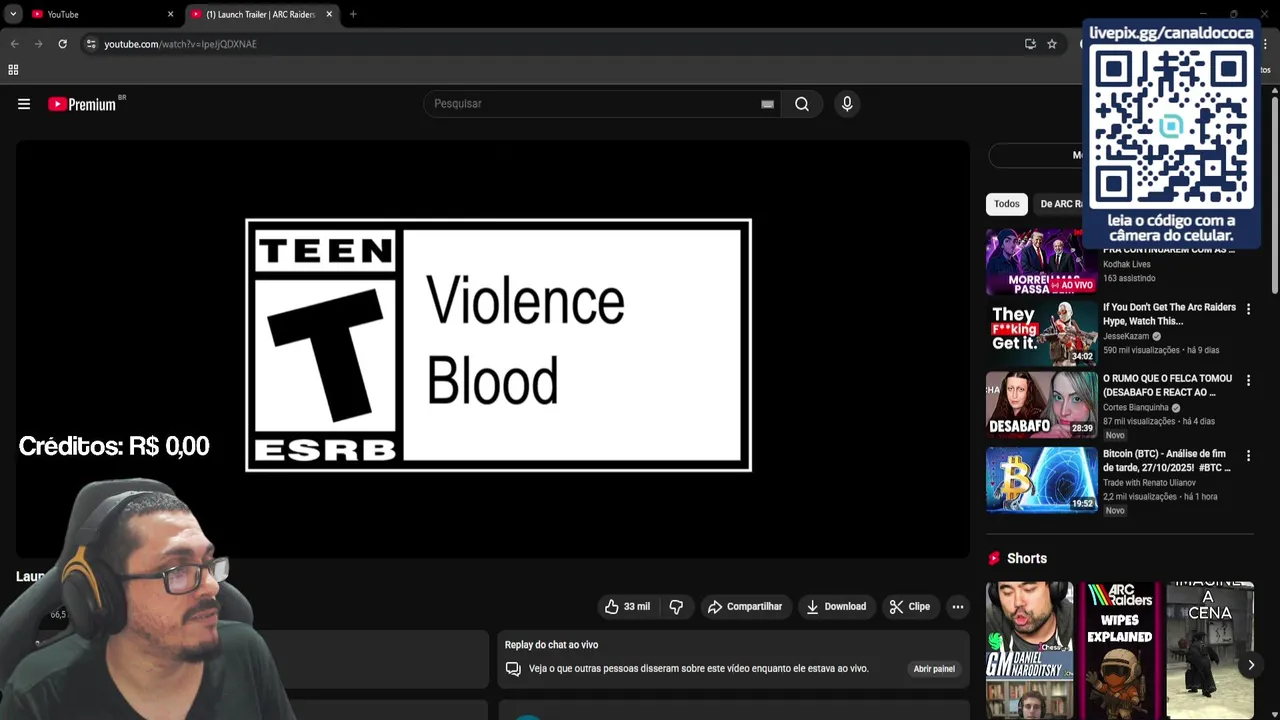1280x720 pixels.
Task: Reload the page with refresh icon
Action: (62, 44)
